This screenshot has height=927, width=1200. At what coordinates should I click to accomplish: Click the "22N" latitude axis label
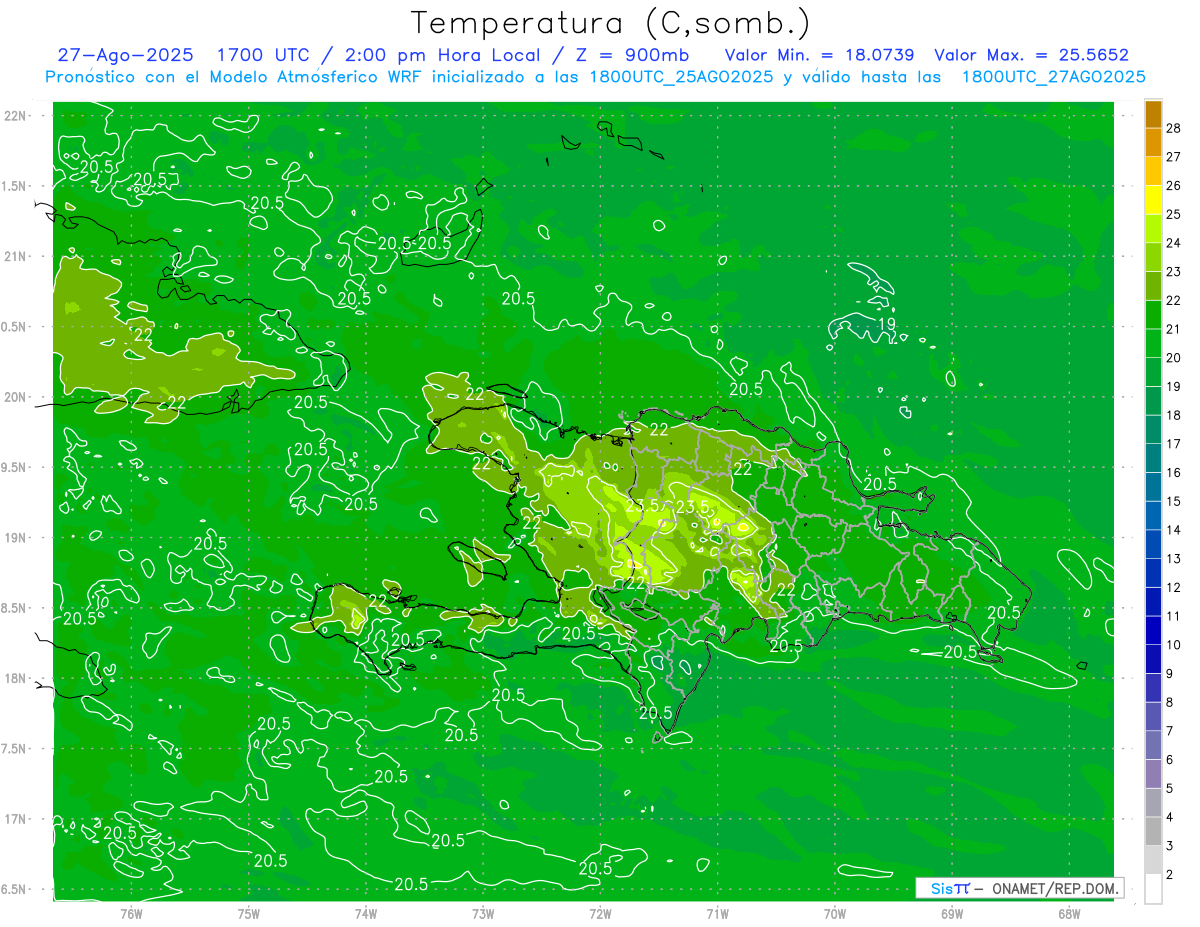(16, 116)
